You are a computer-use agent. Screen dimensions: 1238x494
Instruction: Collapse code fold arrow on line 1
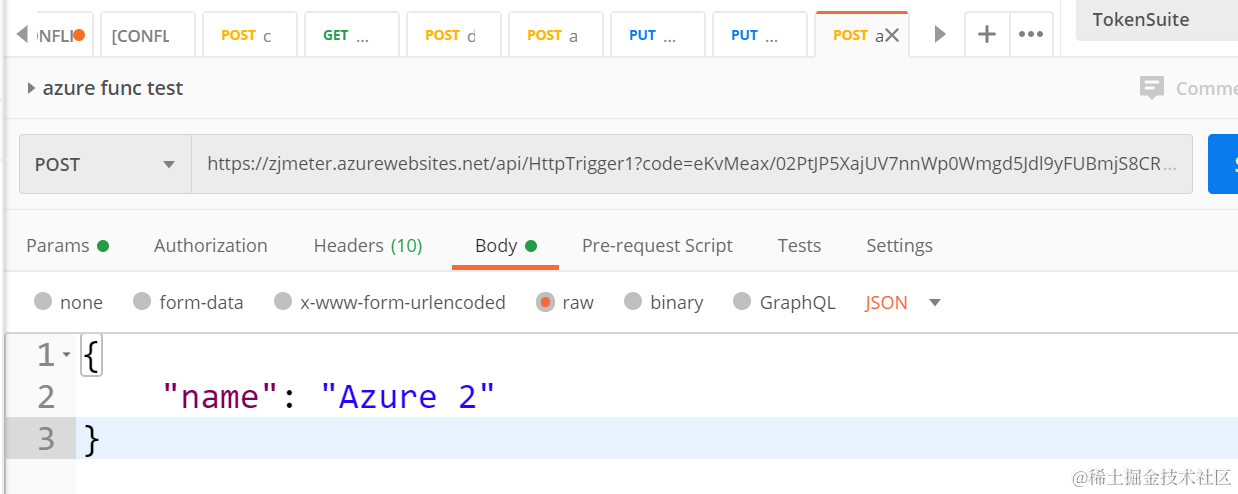point(66,355)
